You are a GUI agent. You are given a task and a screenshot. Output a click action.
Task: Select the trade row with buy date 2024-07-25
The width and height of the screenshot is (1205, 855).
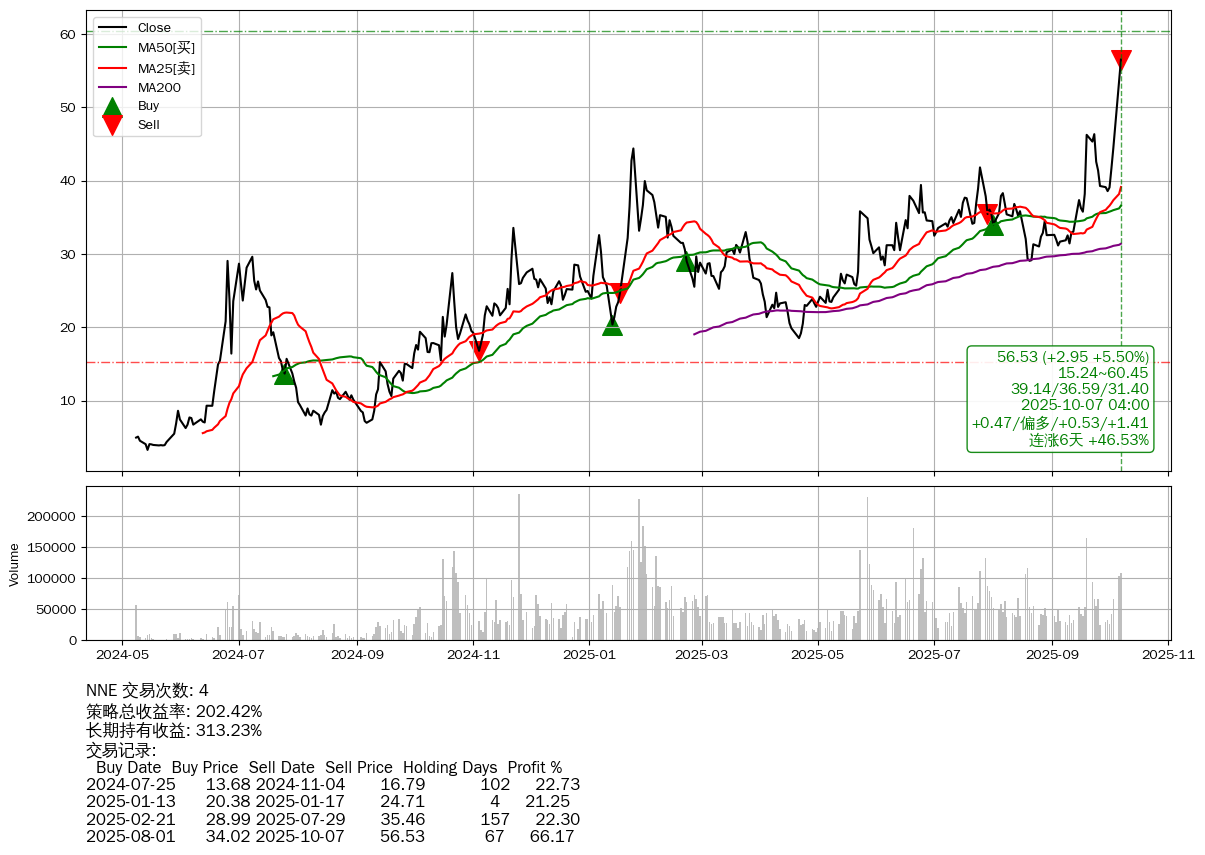pyautogui.click(x=332, y=785)
